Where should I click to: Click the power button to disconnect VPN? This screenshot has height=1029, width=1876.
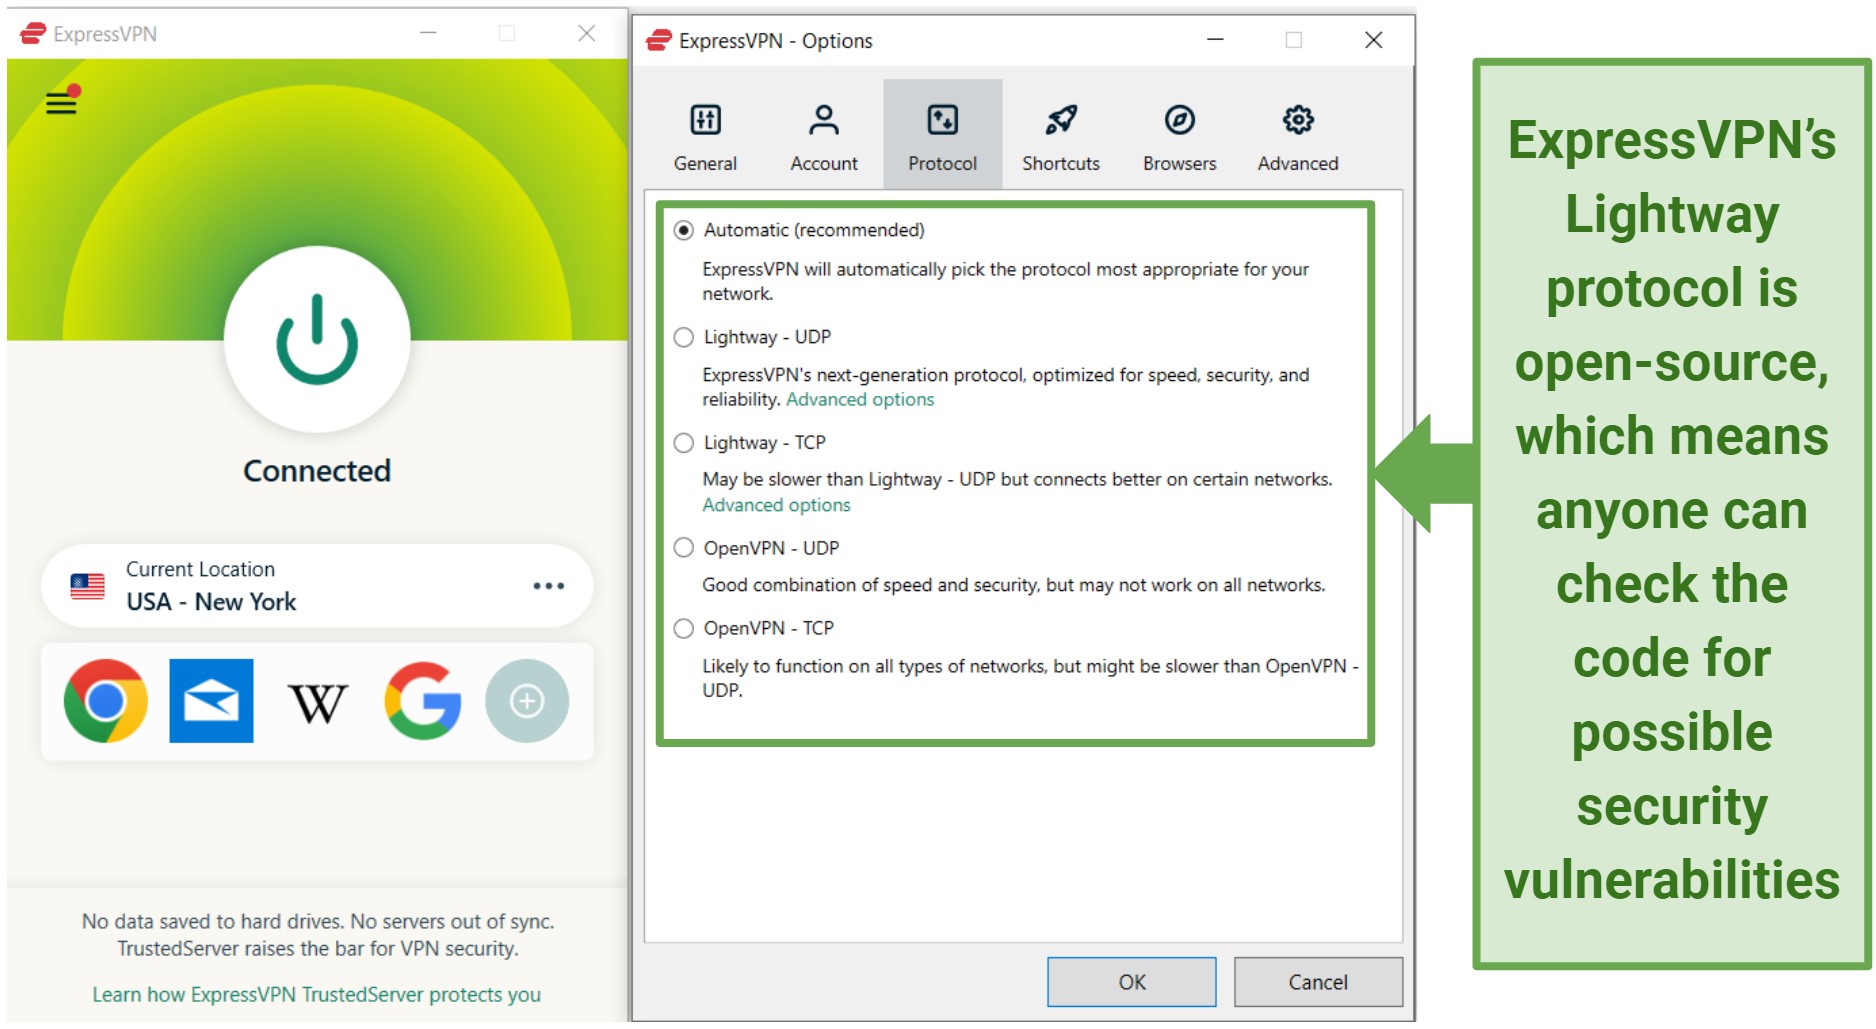coord(317,340)
